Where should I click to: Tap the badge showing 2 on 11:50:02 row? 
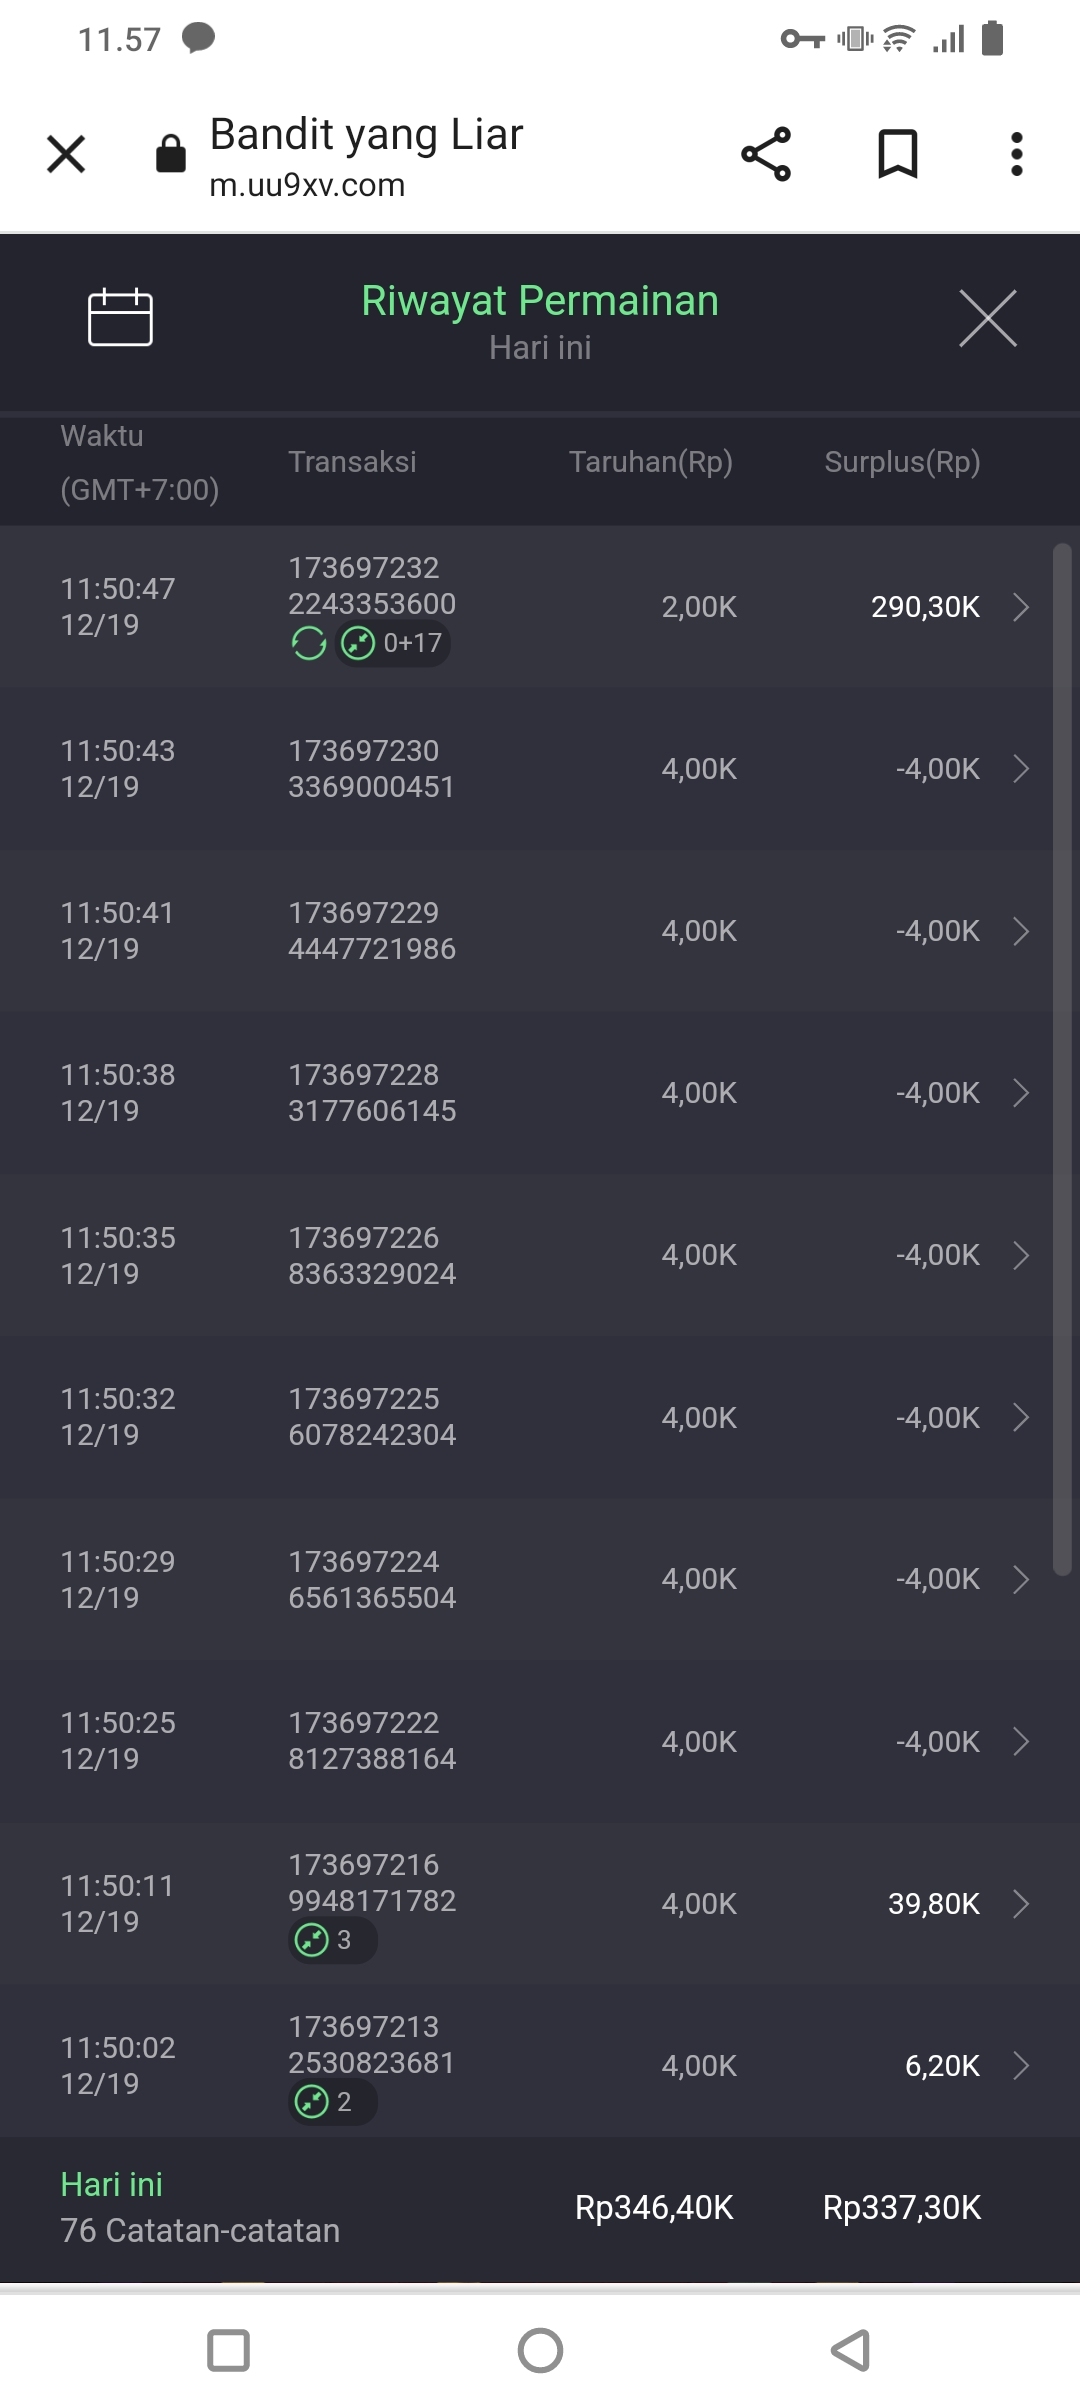click(332, 2102)
